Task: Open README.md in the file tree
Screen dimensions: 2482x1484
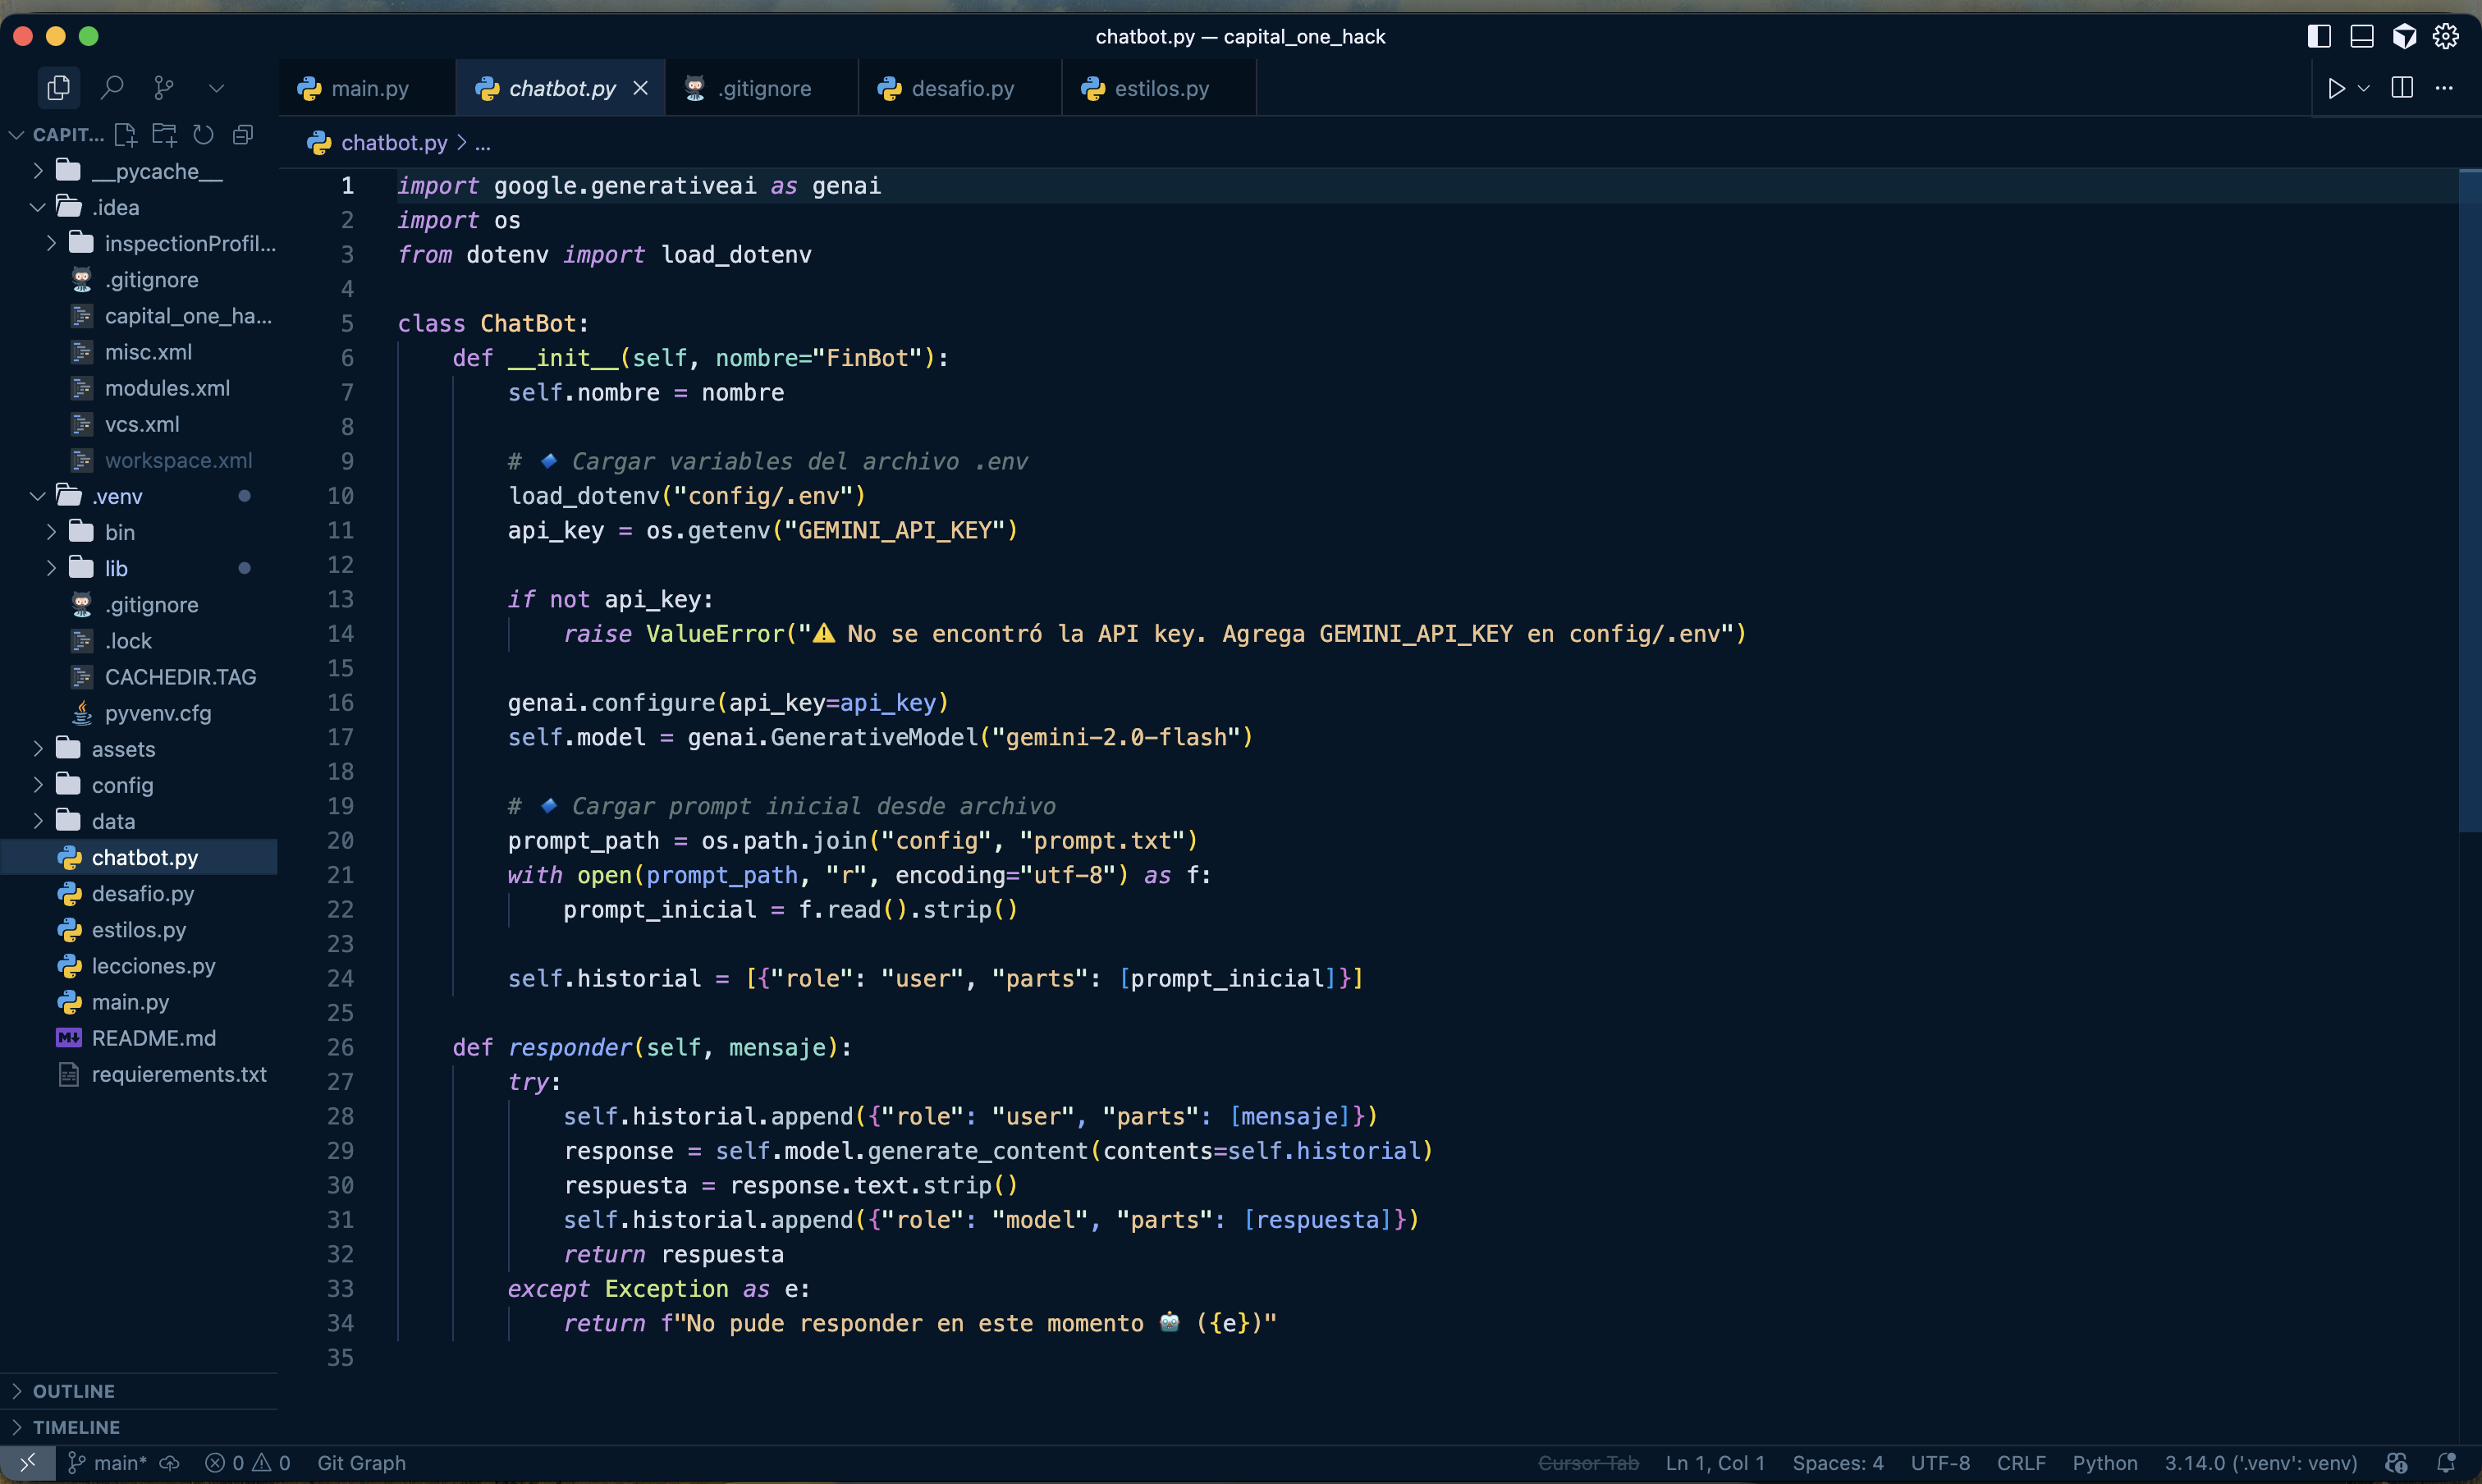Action: tap(153, 1038)
